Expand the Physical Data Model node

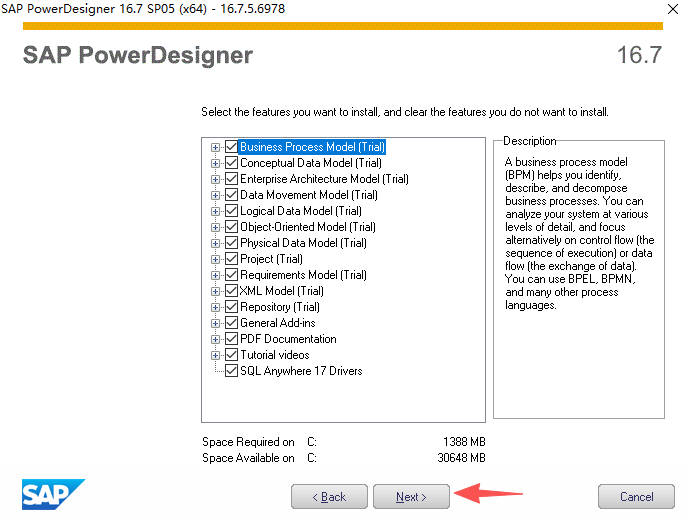click(215, 244)
